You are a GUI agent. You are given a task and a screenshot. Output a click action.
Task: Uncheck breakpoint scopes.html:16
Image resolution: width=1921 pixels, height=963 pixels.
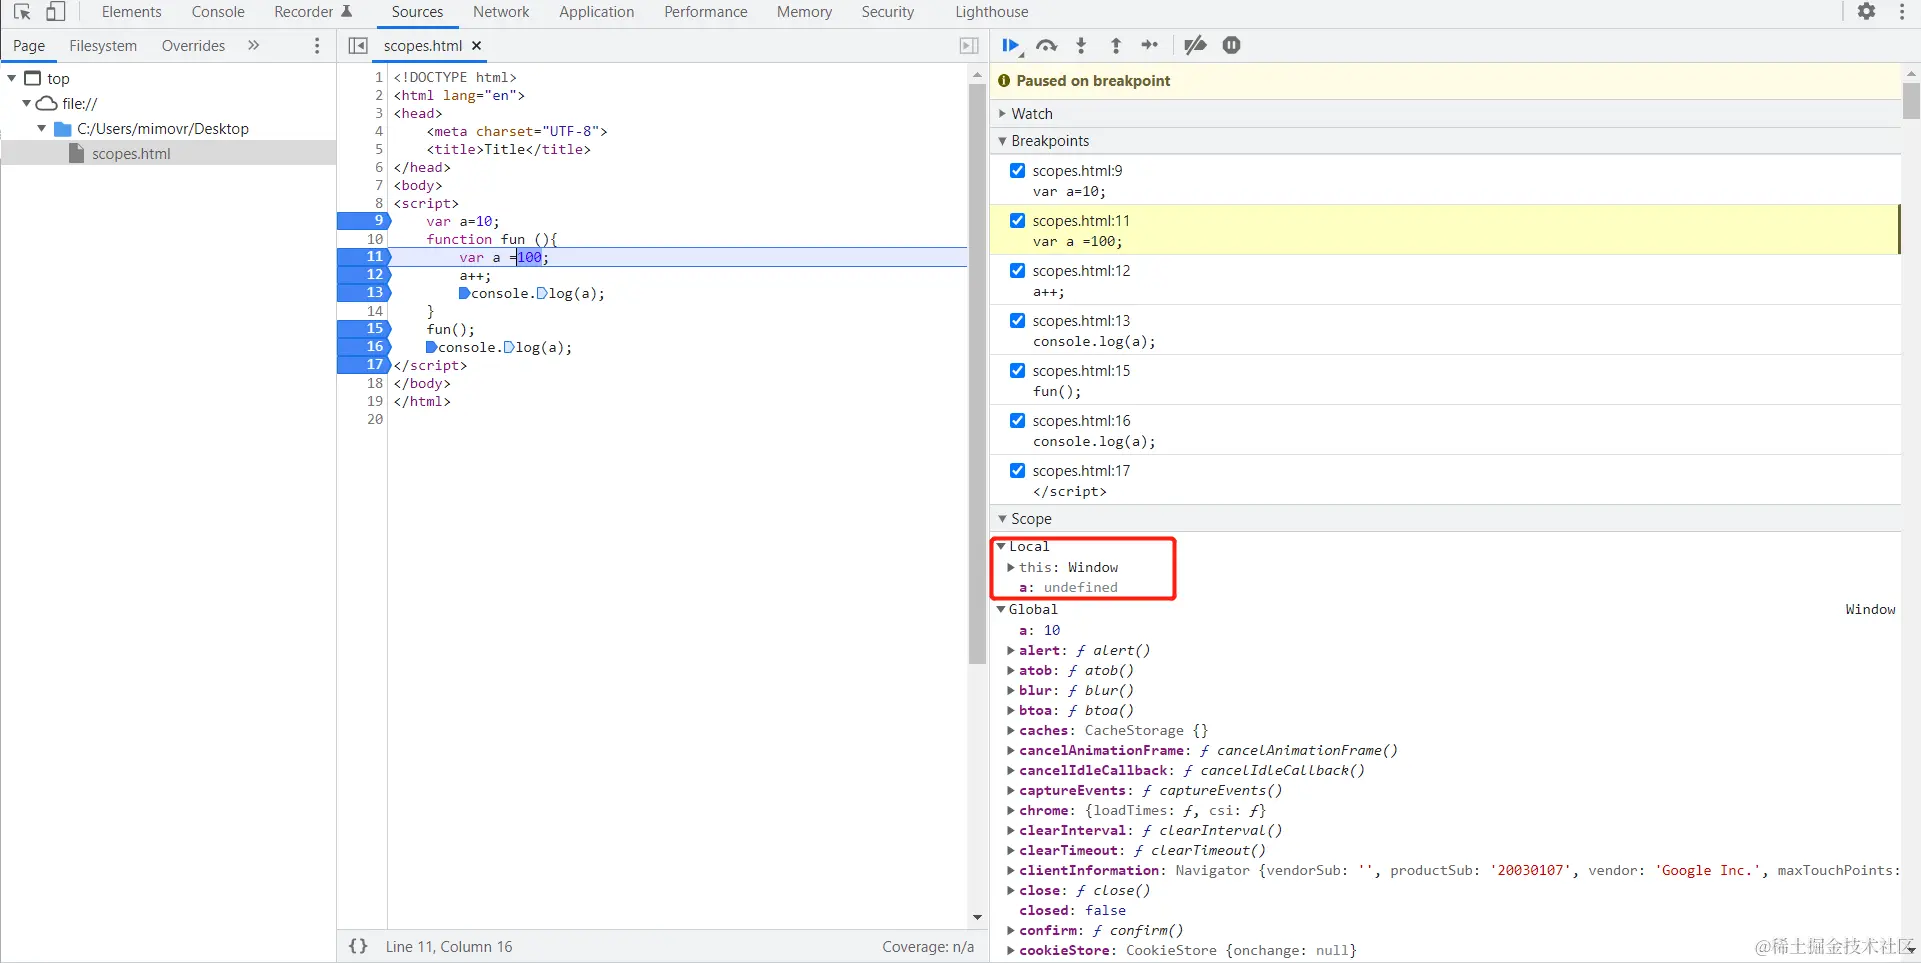coord(1017,420)
